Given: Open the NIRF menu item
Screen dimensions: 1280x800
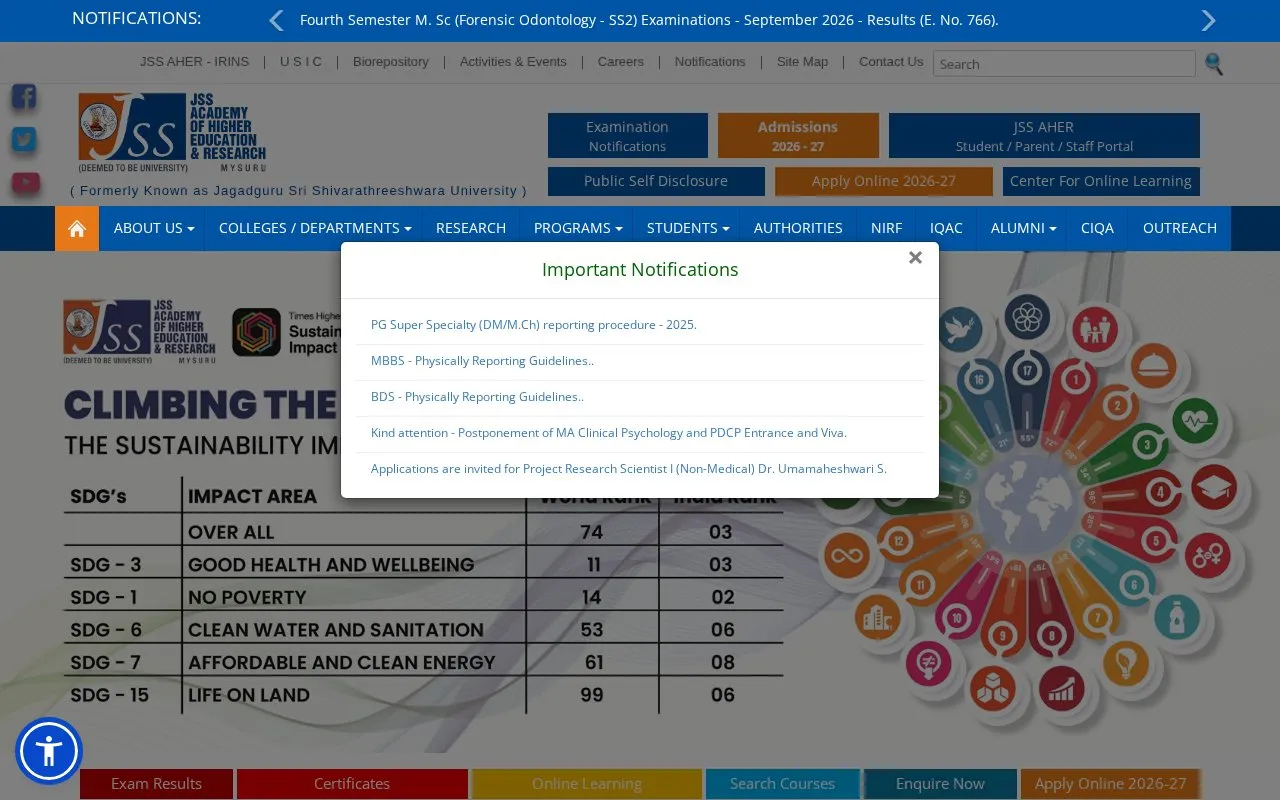Looking at the screenshot, I should [x=886, y=228].
